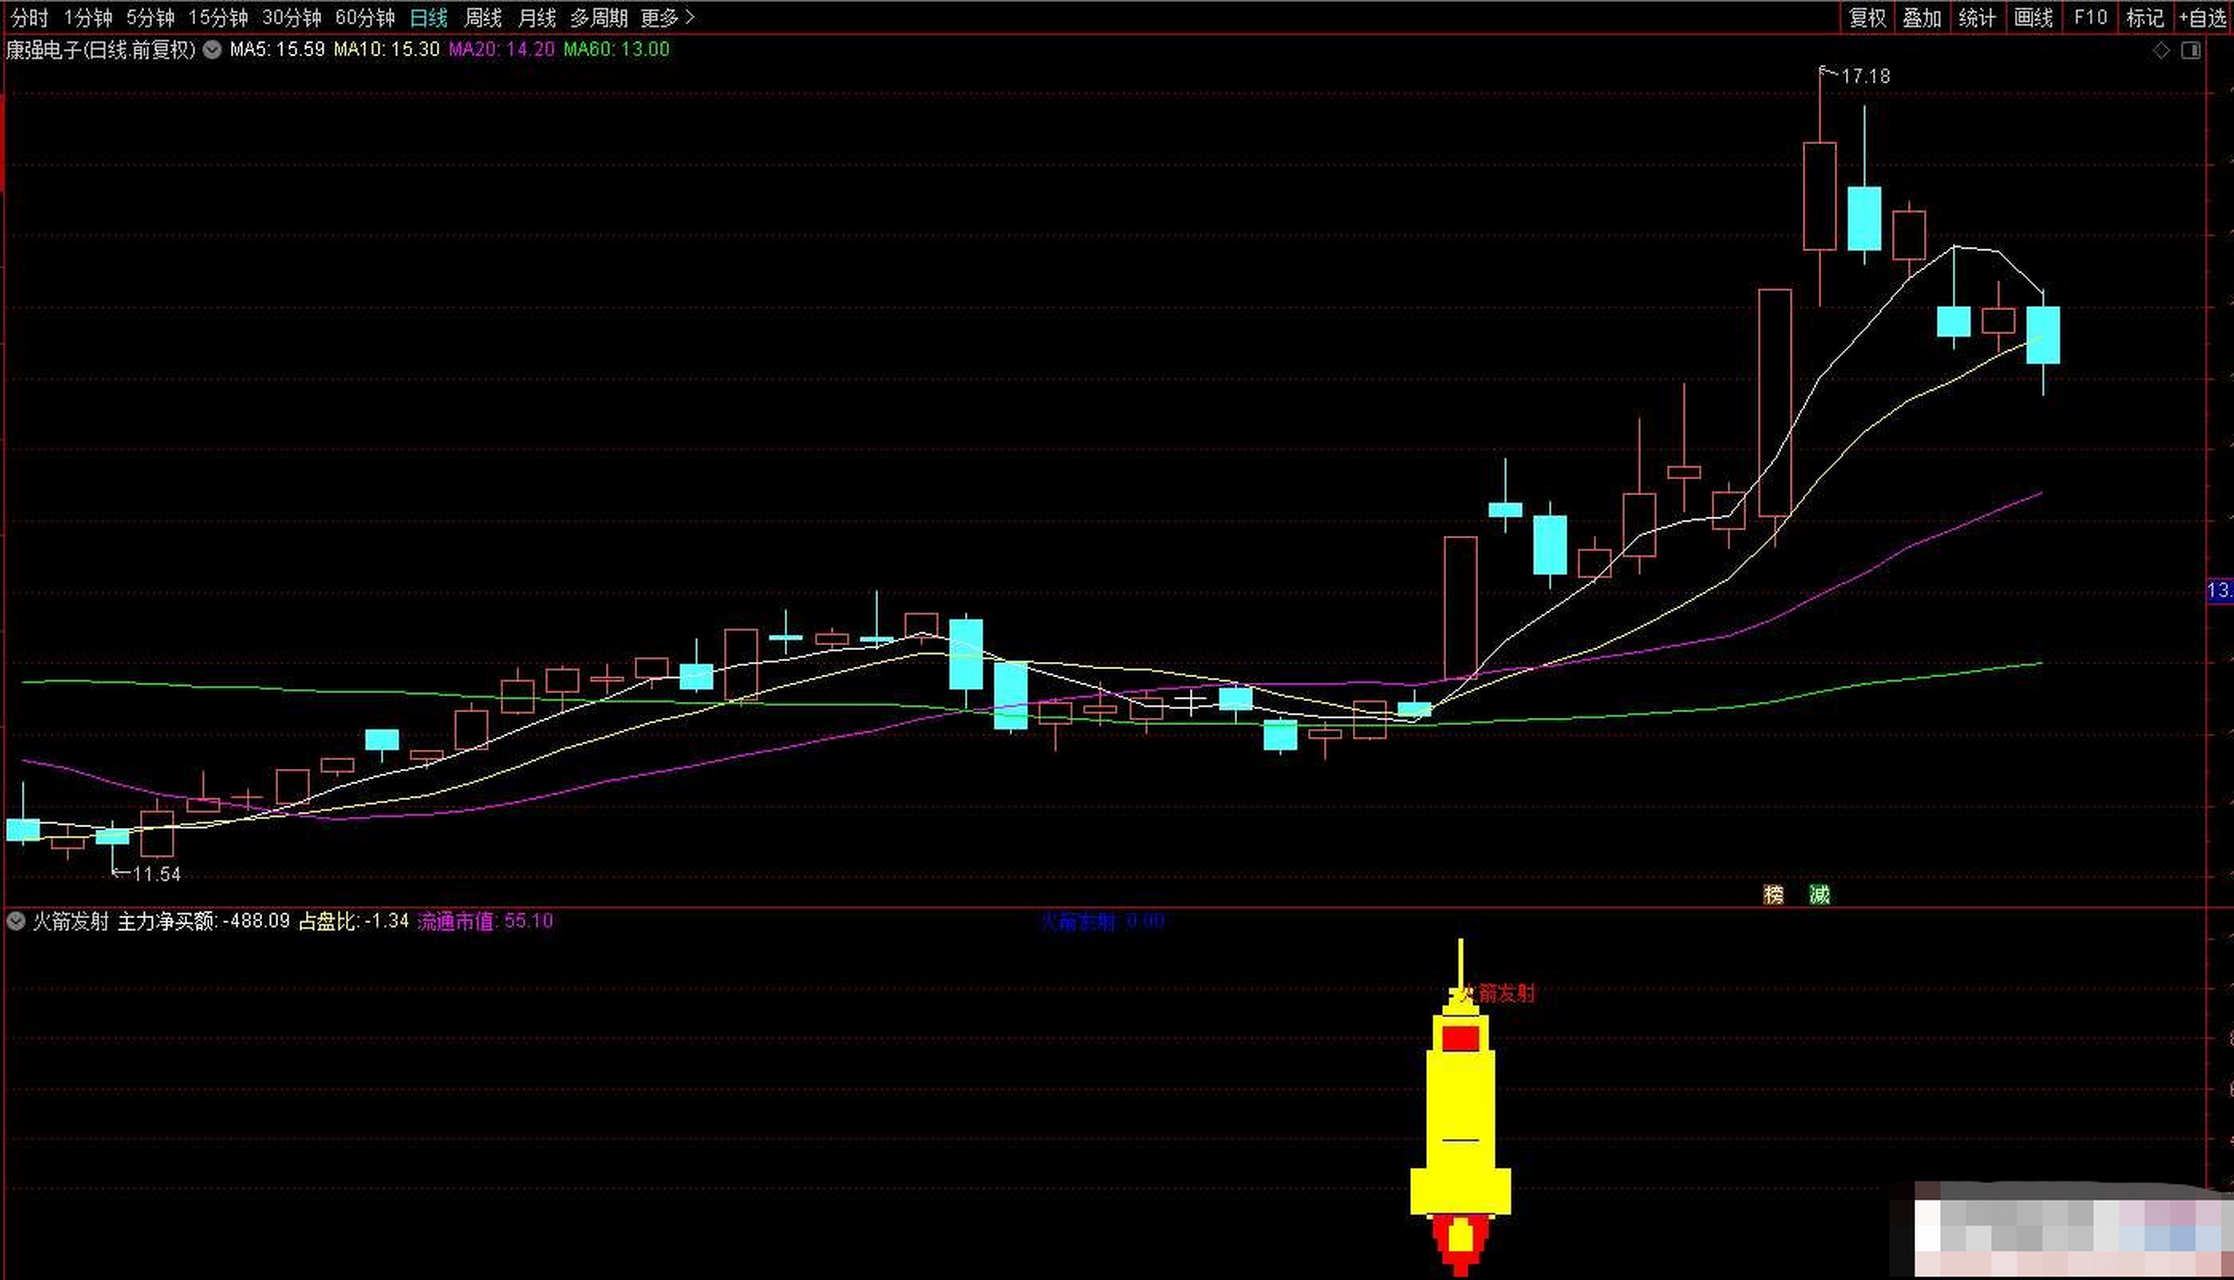
Task: Toggle the side panel layout icon
Action: pyautogui.click(x=2190, y=50)
